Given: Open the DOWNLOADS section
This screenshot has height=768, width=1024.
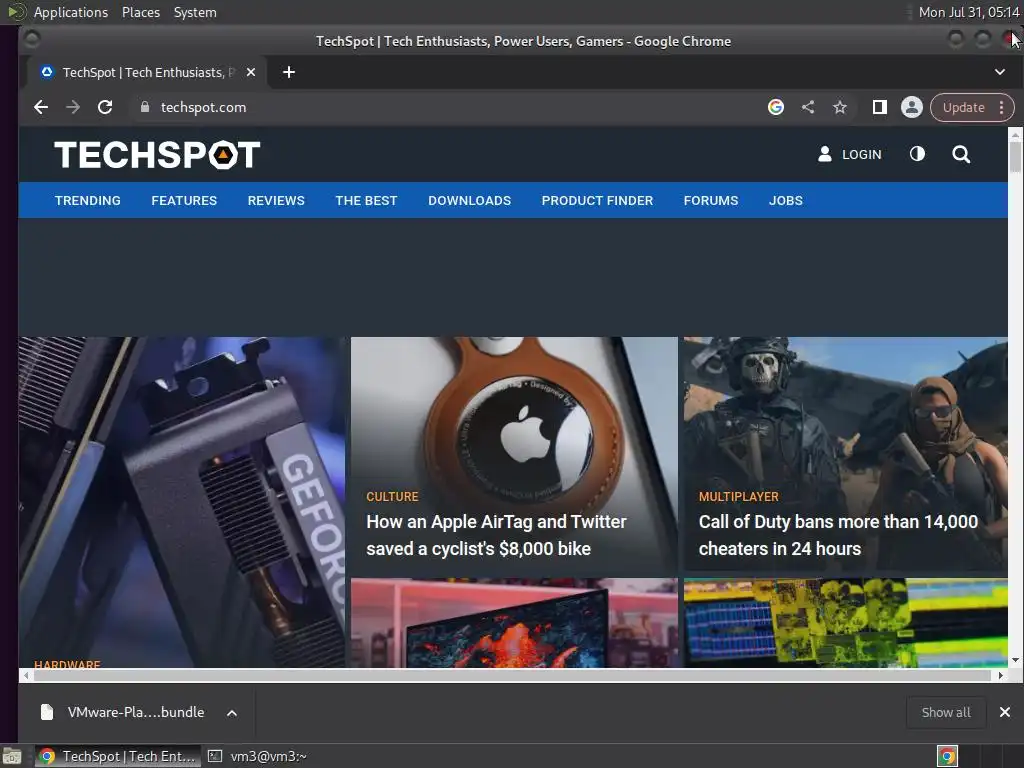Looking at the screenshot, I should coord(470,200).
